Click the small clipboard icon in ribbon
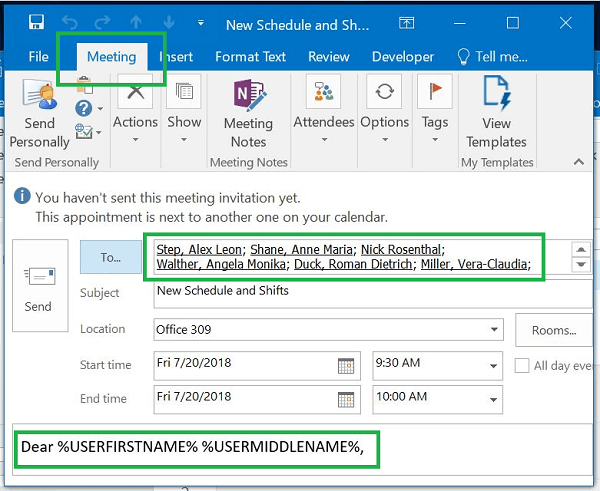The height and width of the screenshot is (491, 600). click(x=85, y=85)
